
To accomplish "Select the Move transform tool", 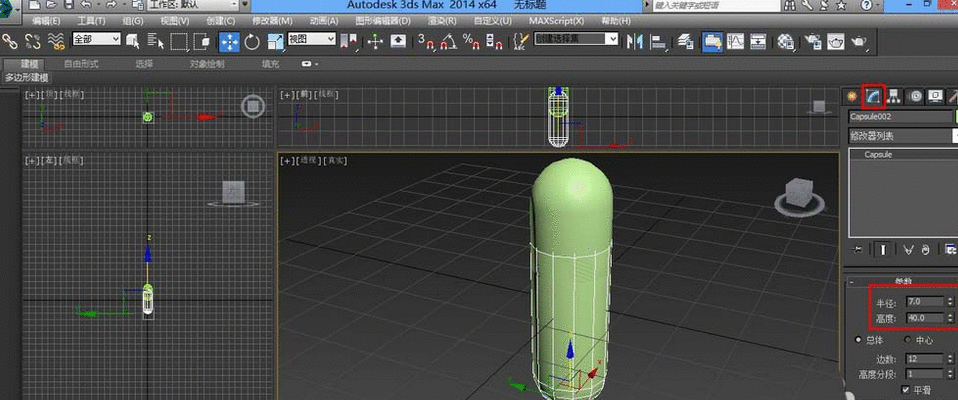I will point(229,42).
